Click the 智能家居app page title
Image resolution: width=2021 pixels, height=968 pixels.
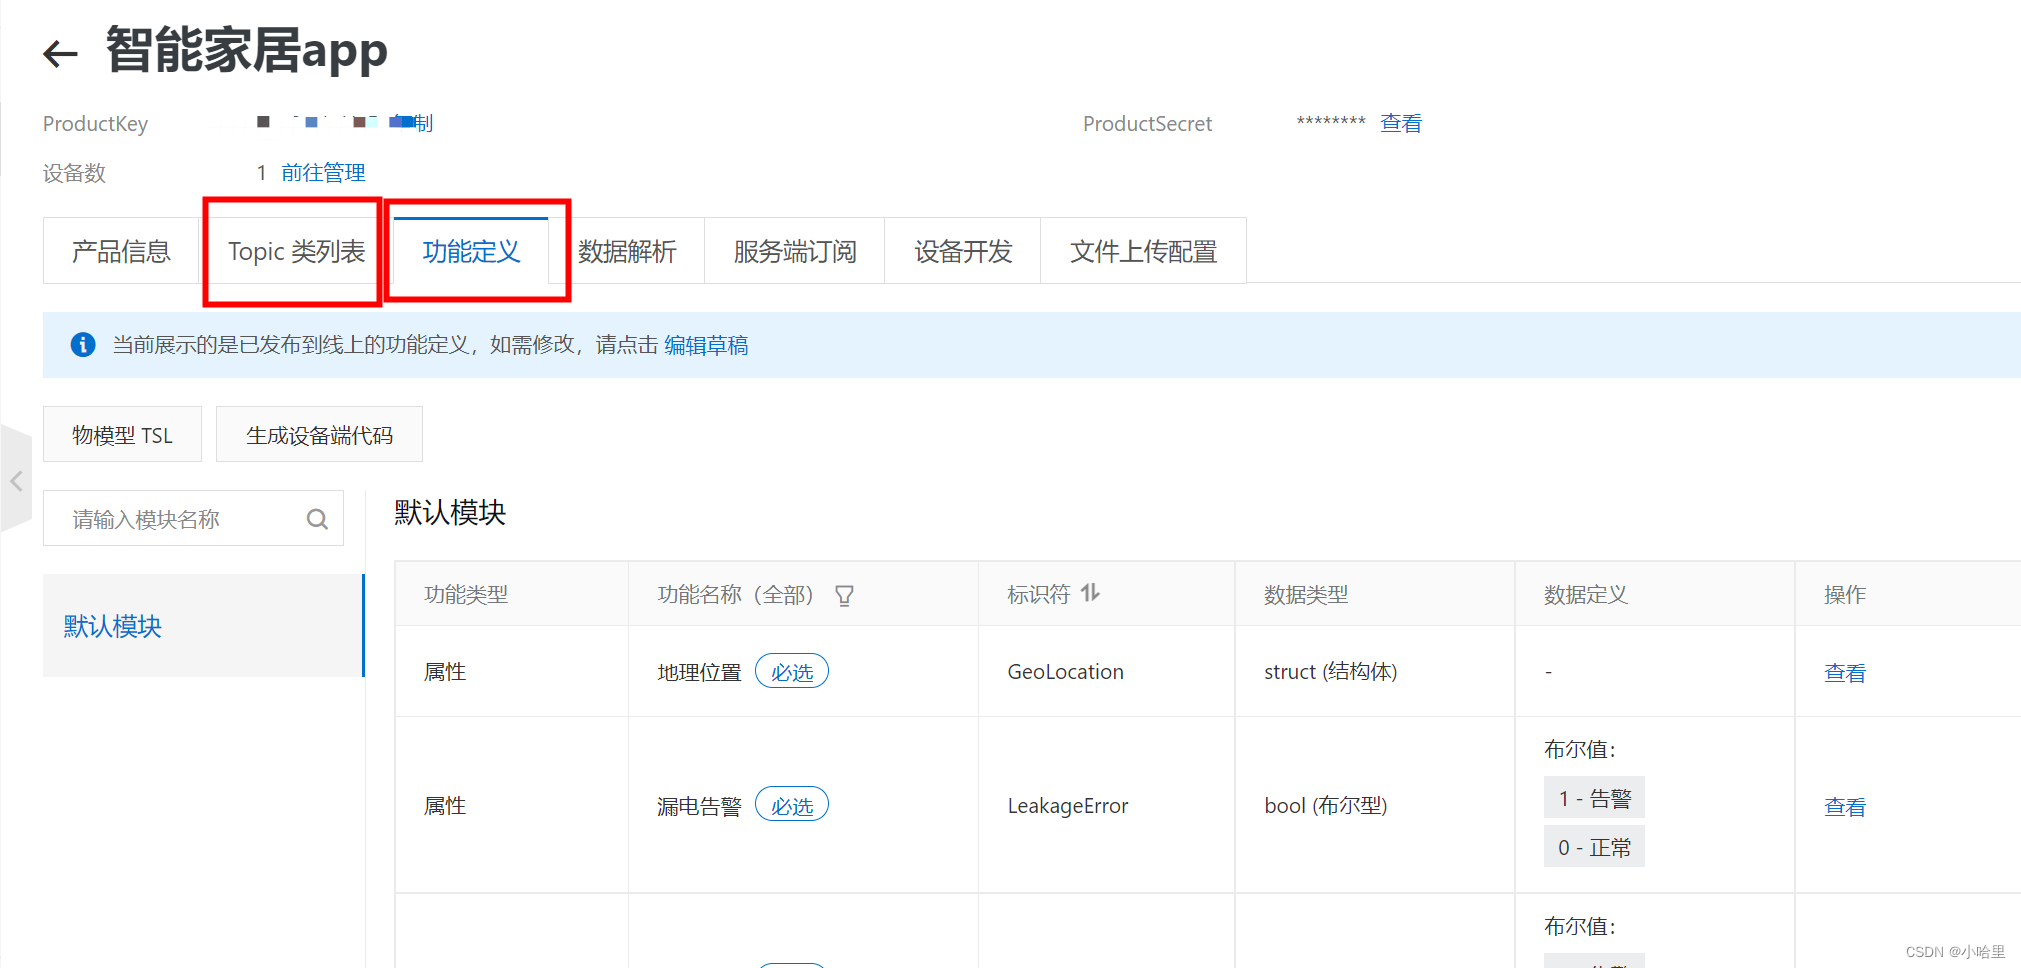246,50
